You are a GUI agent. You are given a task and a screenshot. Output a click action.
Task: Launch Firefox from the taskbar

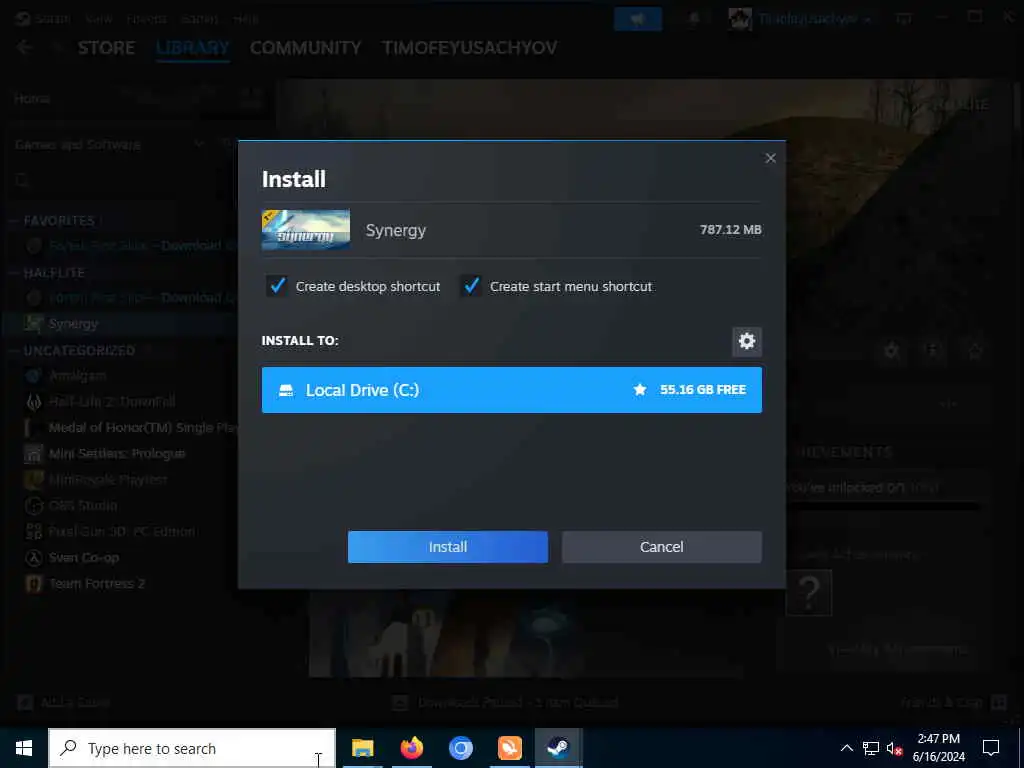pyautogui.click(x=411, y=748)
